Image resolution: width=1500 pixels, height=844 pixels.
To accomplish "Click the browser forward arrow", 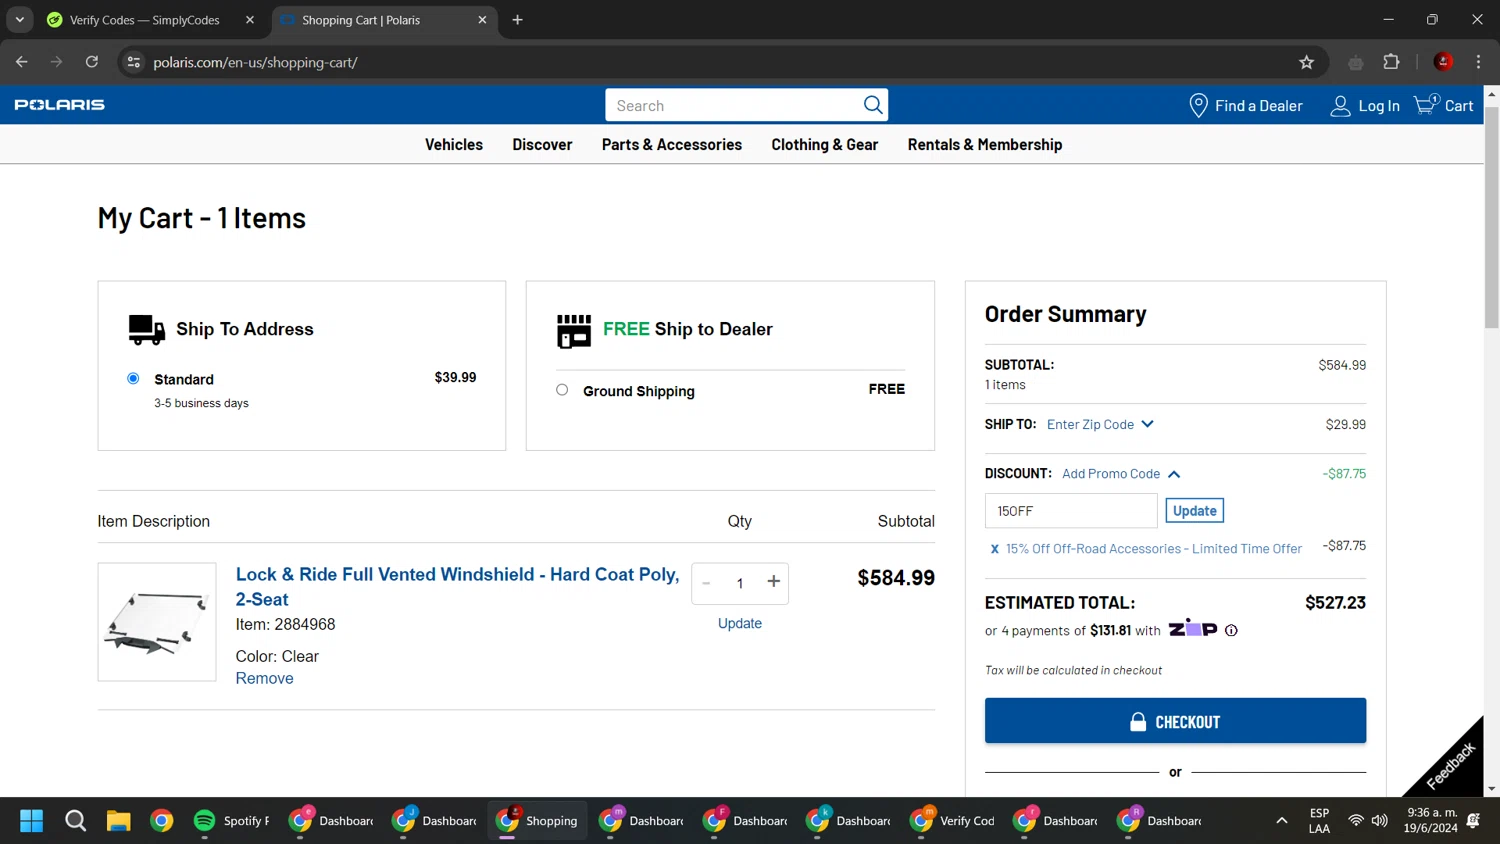I will 57,62.
